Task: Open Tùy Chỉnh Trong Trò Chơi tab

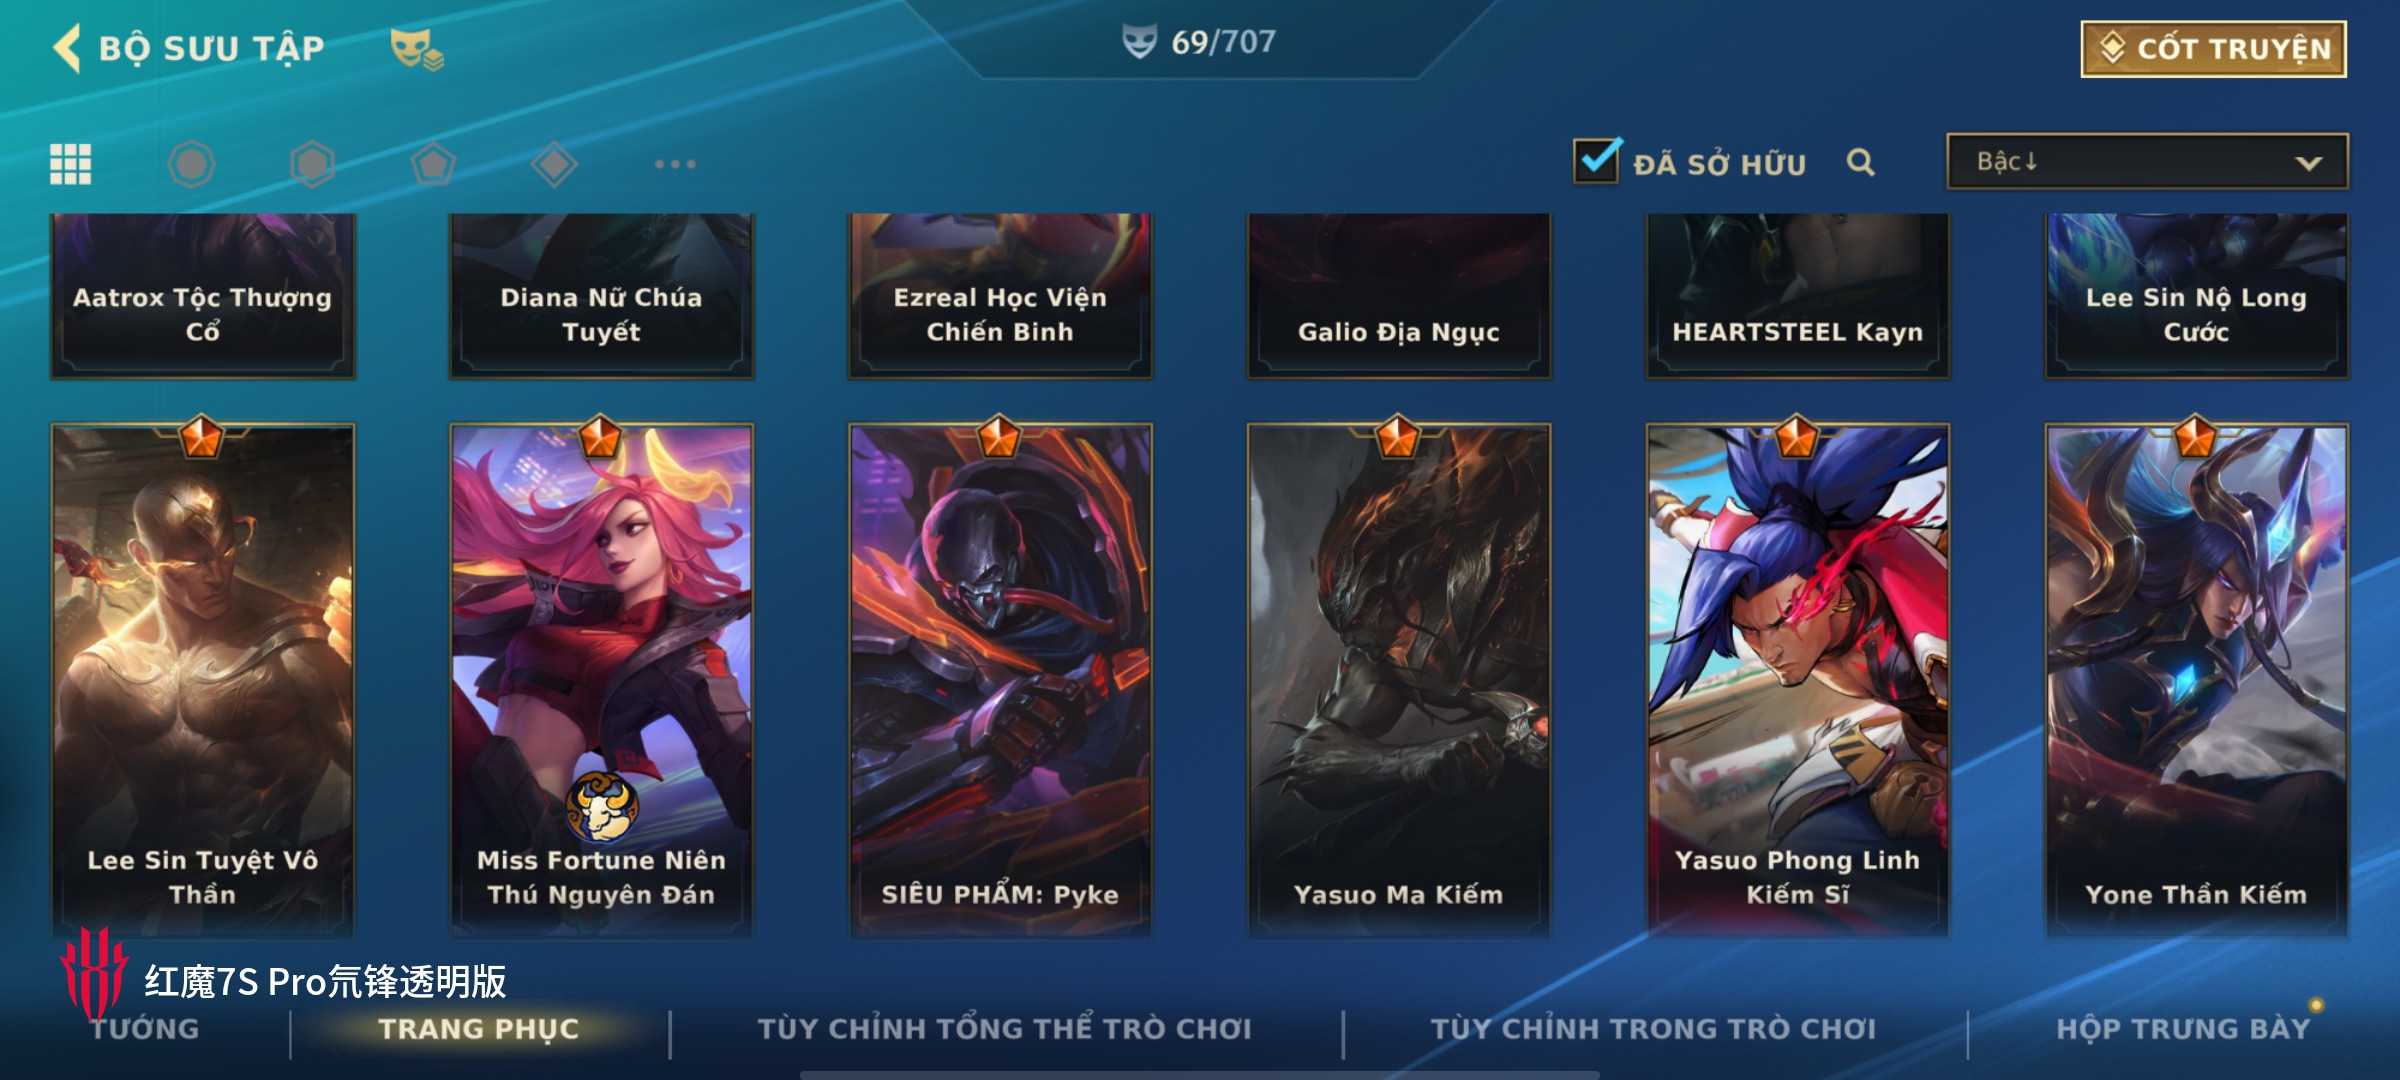Action: coord(1653,1029)
